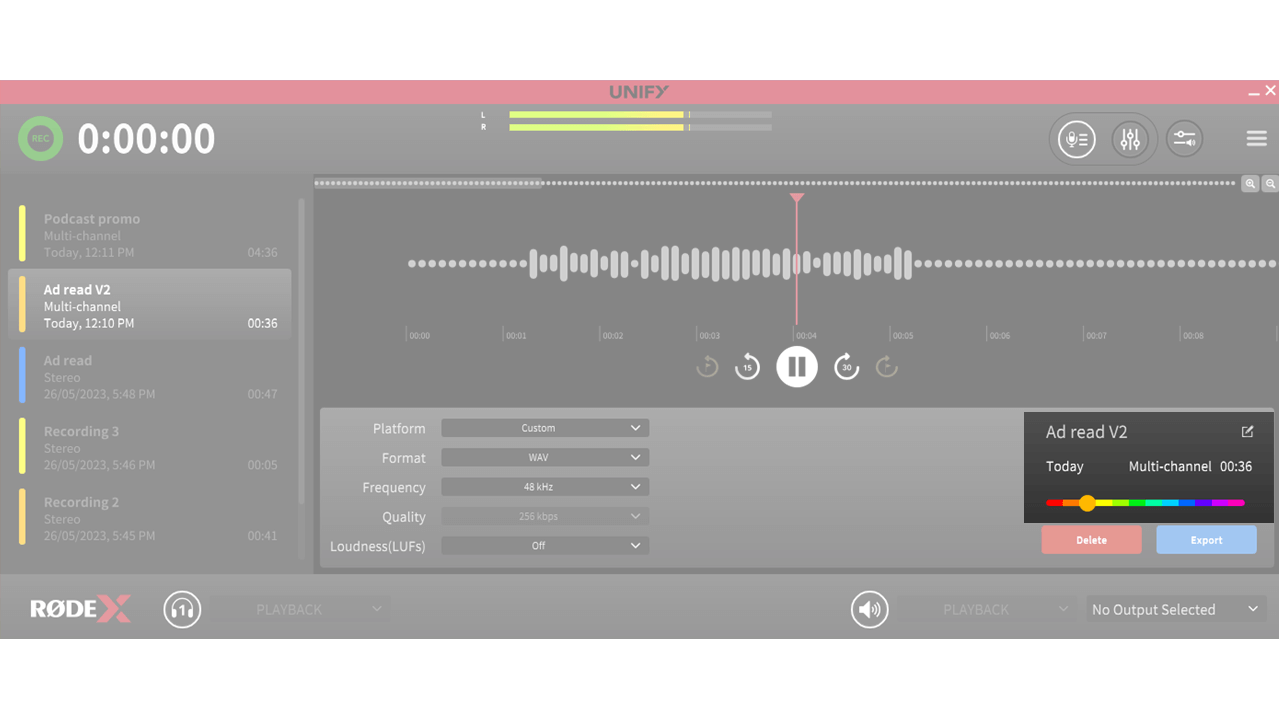Select the Recording 3 stereo file
This screenshot has height=720, width=1280.
point(150,448)
